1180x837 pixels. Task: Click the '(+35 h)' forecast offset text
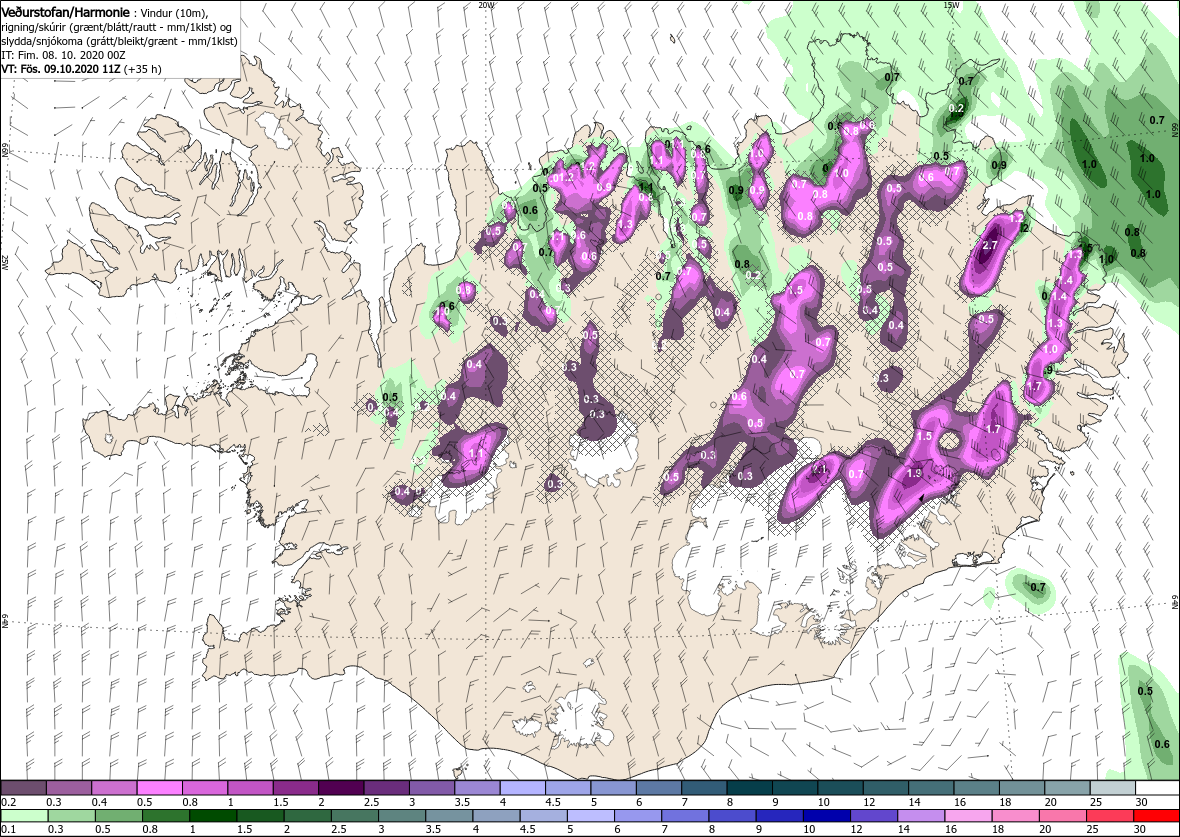144,69
